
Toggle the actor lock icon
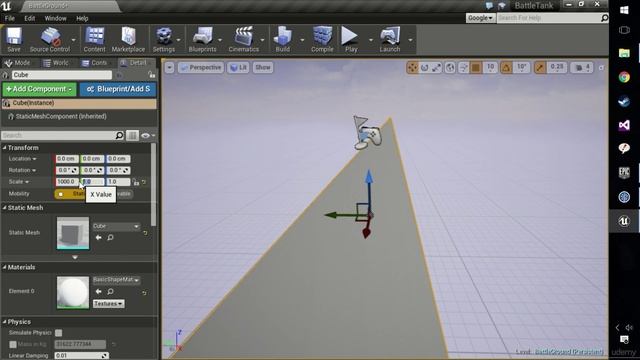tap(152, 75)
